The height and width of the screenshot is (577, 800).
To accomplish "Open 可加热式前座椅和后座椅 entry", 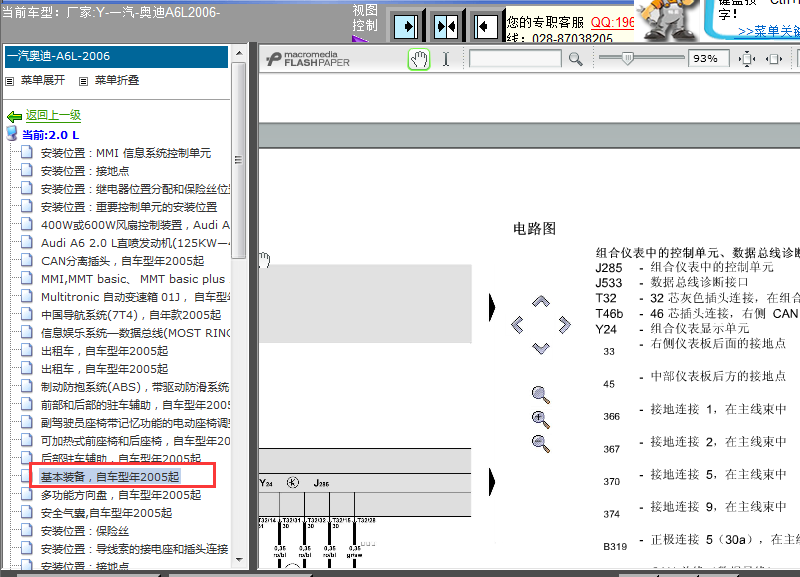I will (135, 441).
